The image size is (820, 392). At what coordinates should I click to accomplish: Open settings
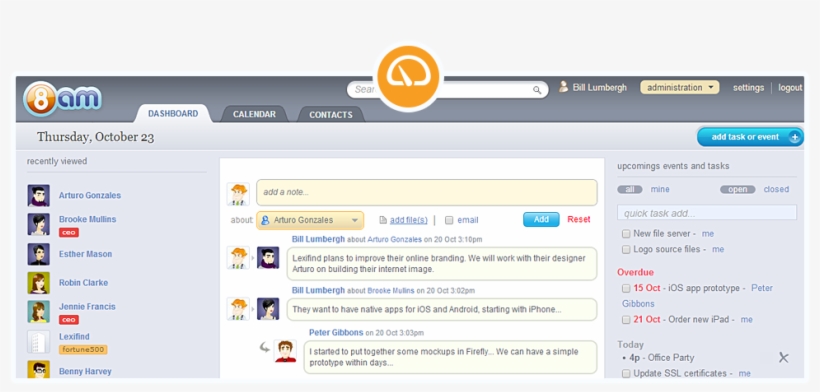tap(748, 88)
